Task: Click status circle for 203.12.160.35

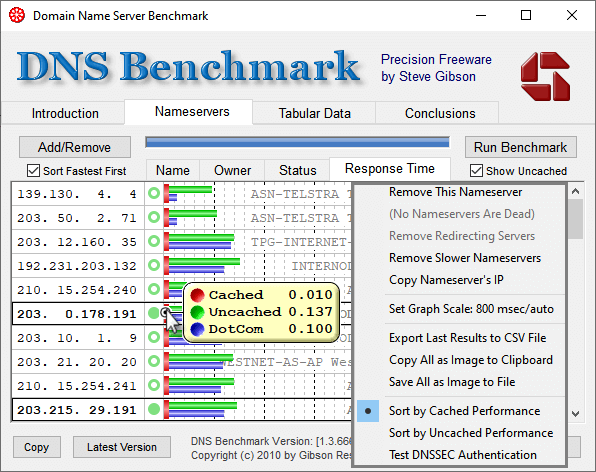Action: click(x=154, y=241)
